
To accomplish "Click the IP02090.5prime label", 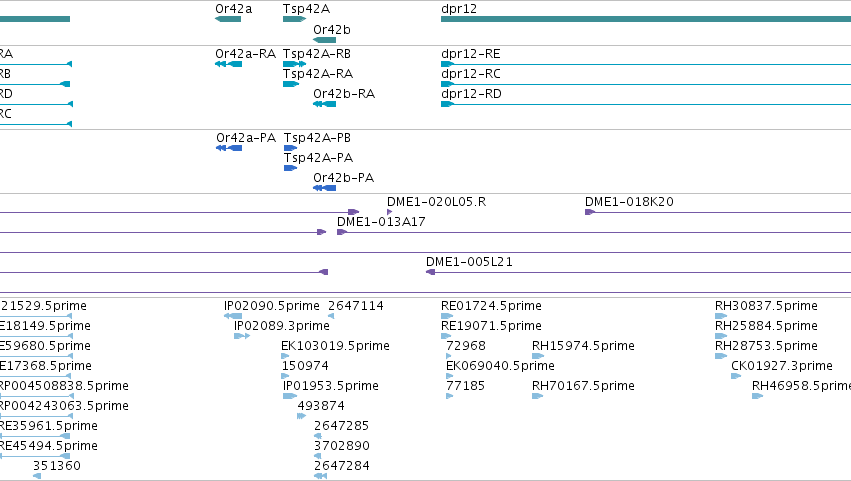I will tap(271, 306).
